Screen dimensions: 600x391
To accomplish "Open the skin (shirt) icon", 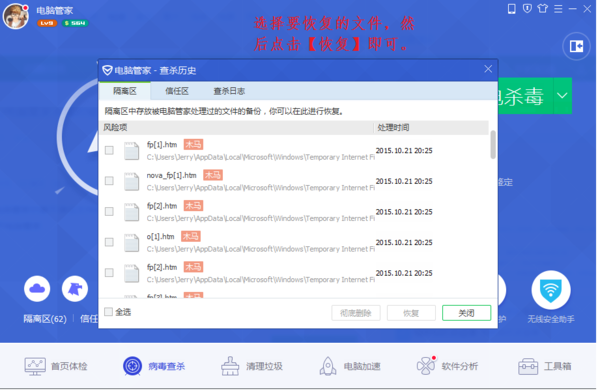I will pos(542,8).
